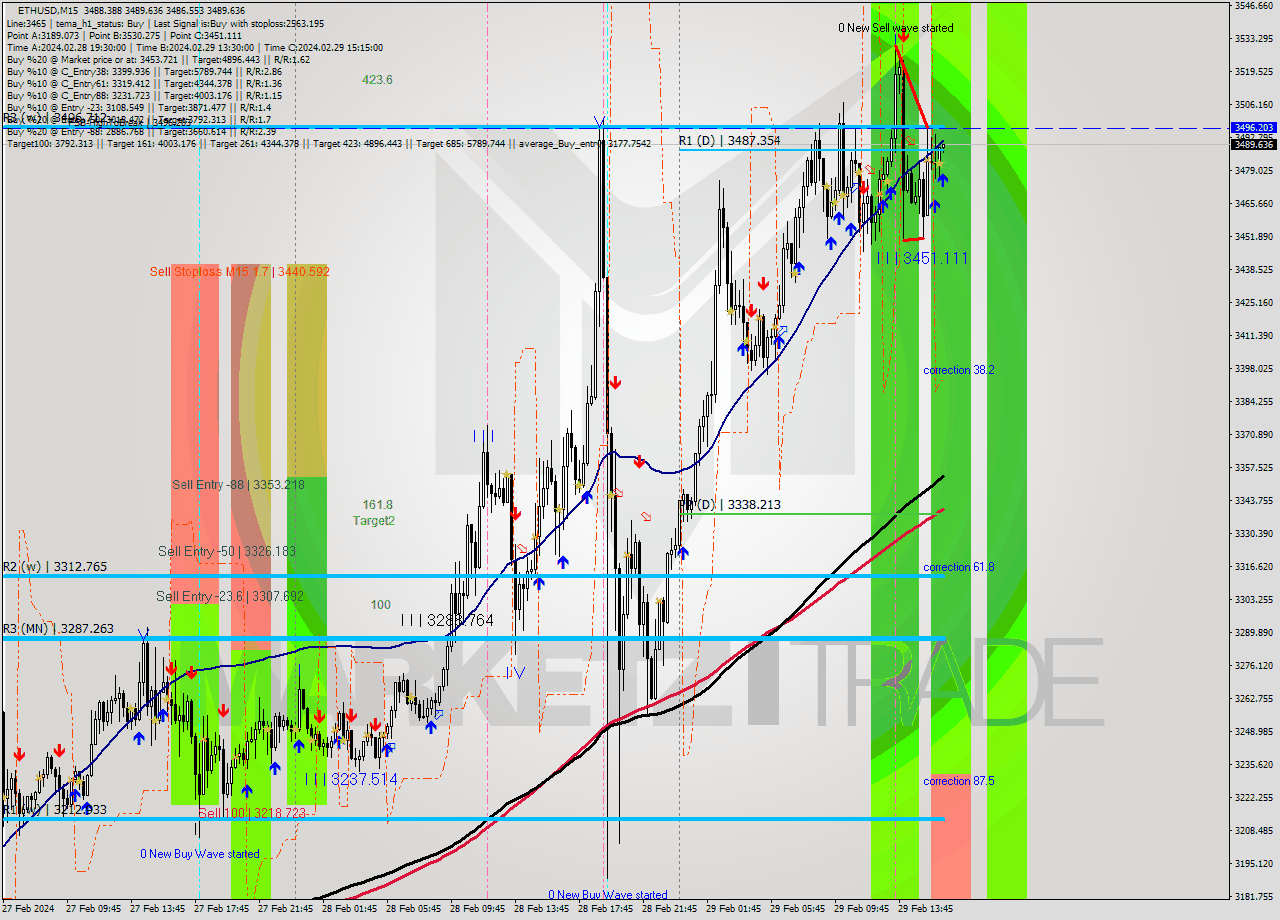
Task: Click the 'Sell 100 | 3218.723' label
Action: point(251,814)
